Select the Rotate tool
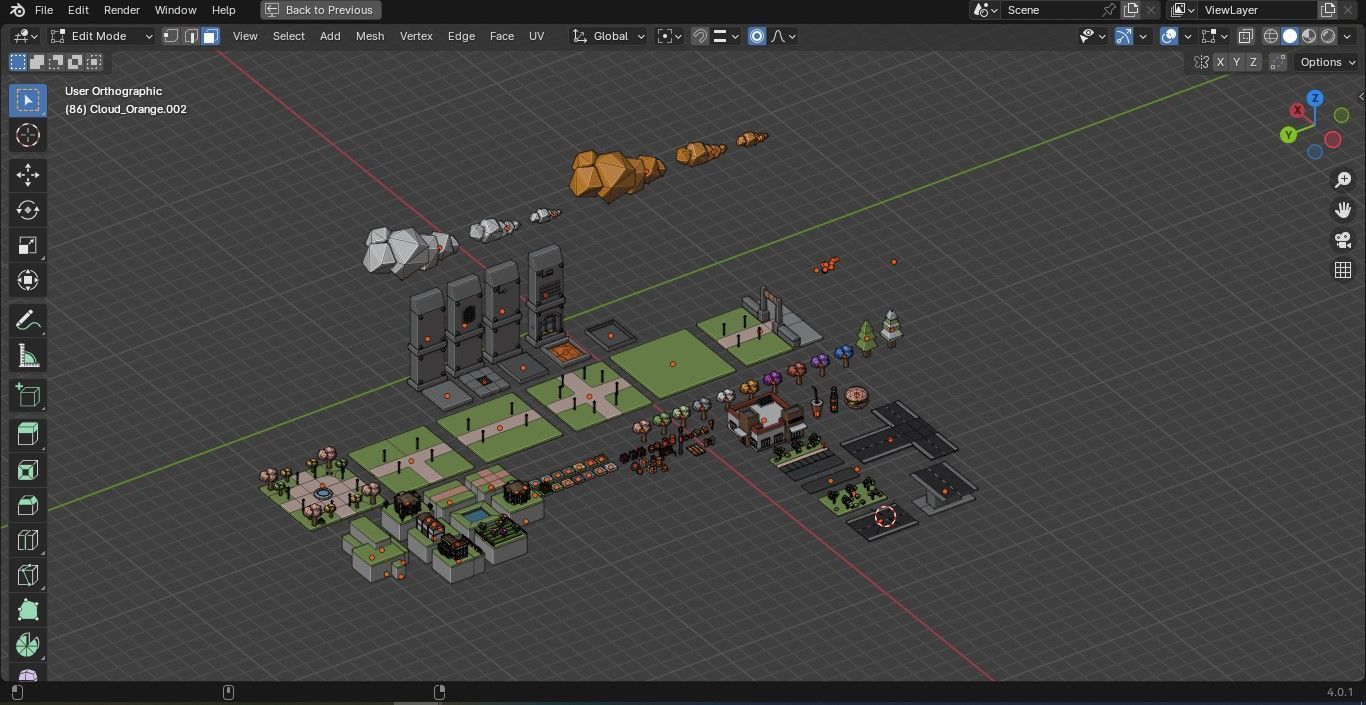Viewport: 1366px width, 705px height. tap(28, 210)
